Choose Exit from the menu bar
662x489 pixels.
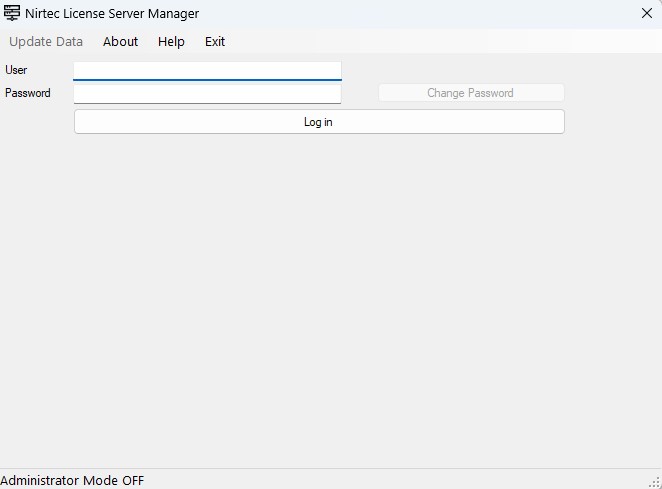(x=215, y=42)
